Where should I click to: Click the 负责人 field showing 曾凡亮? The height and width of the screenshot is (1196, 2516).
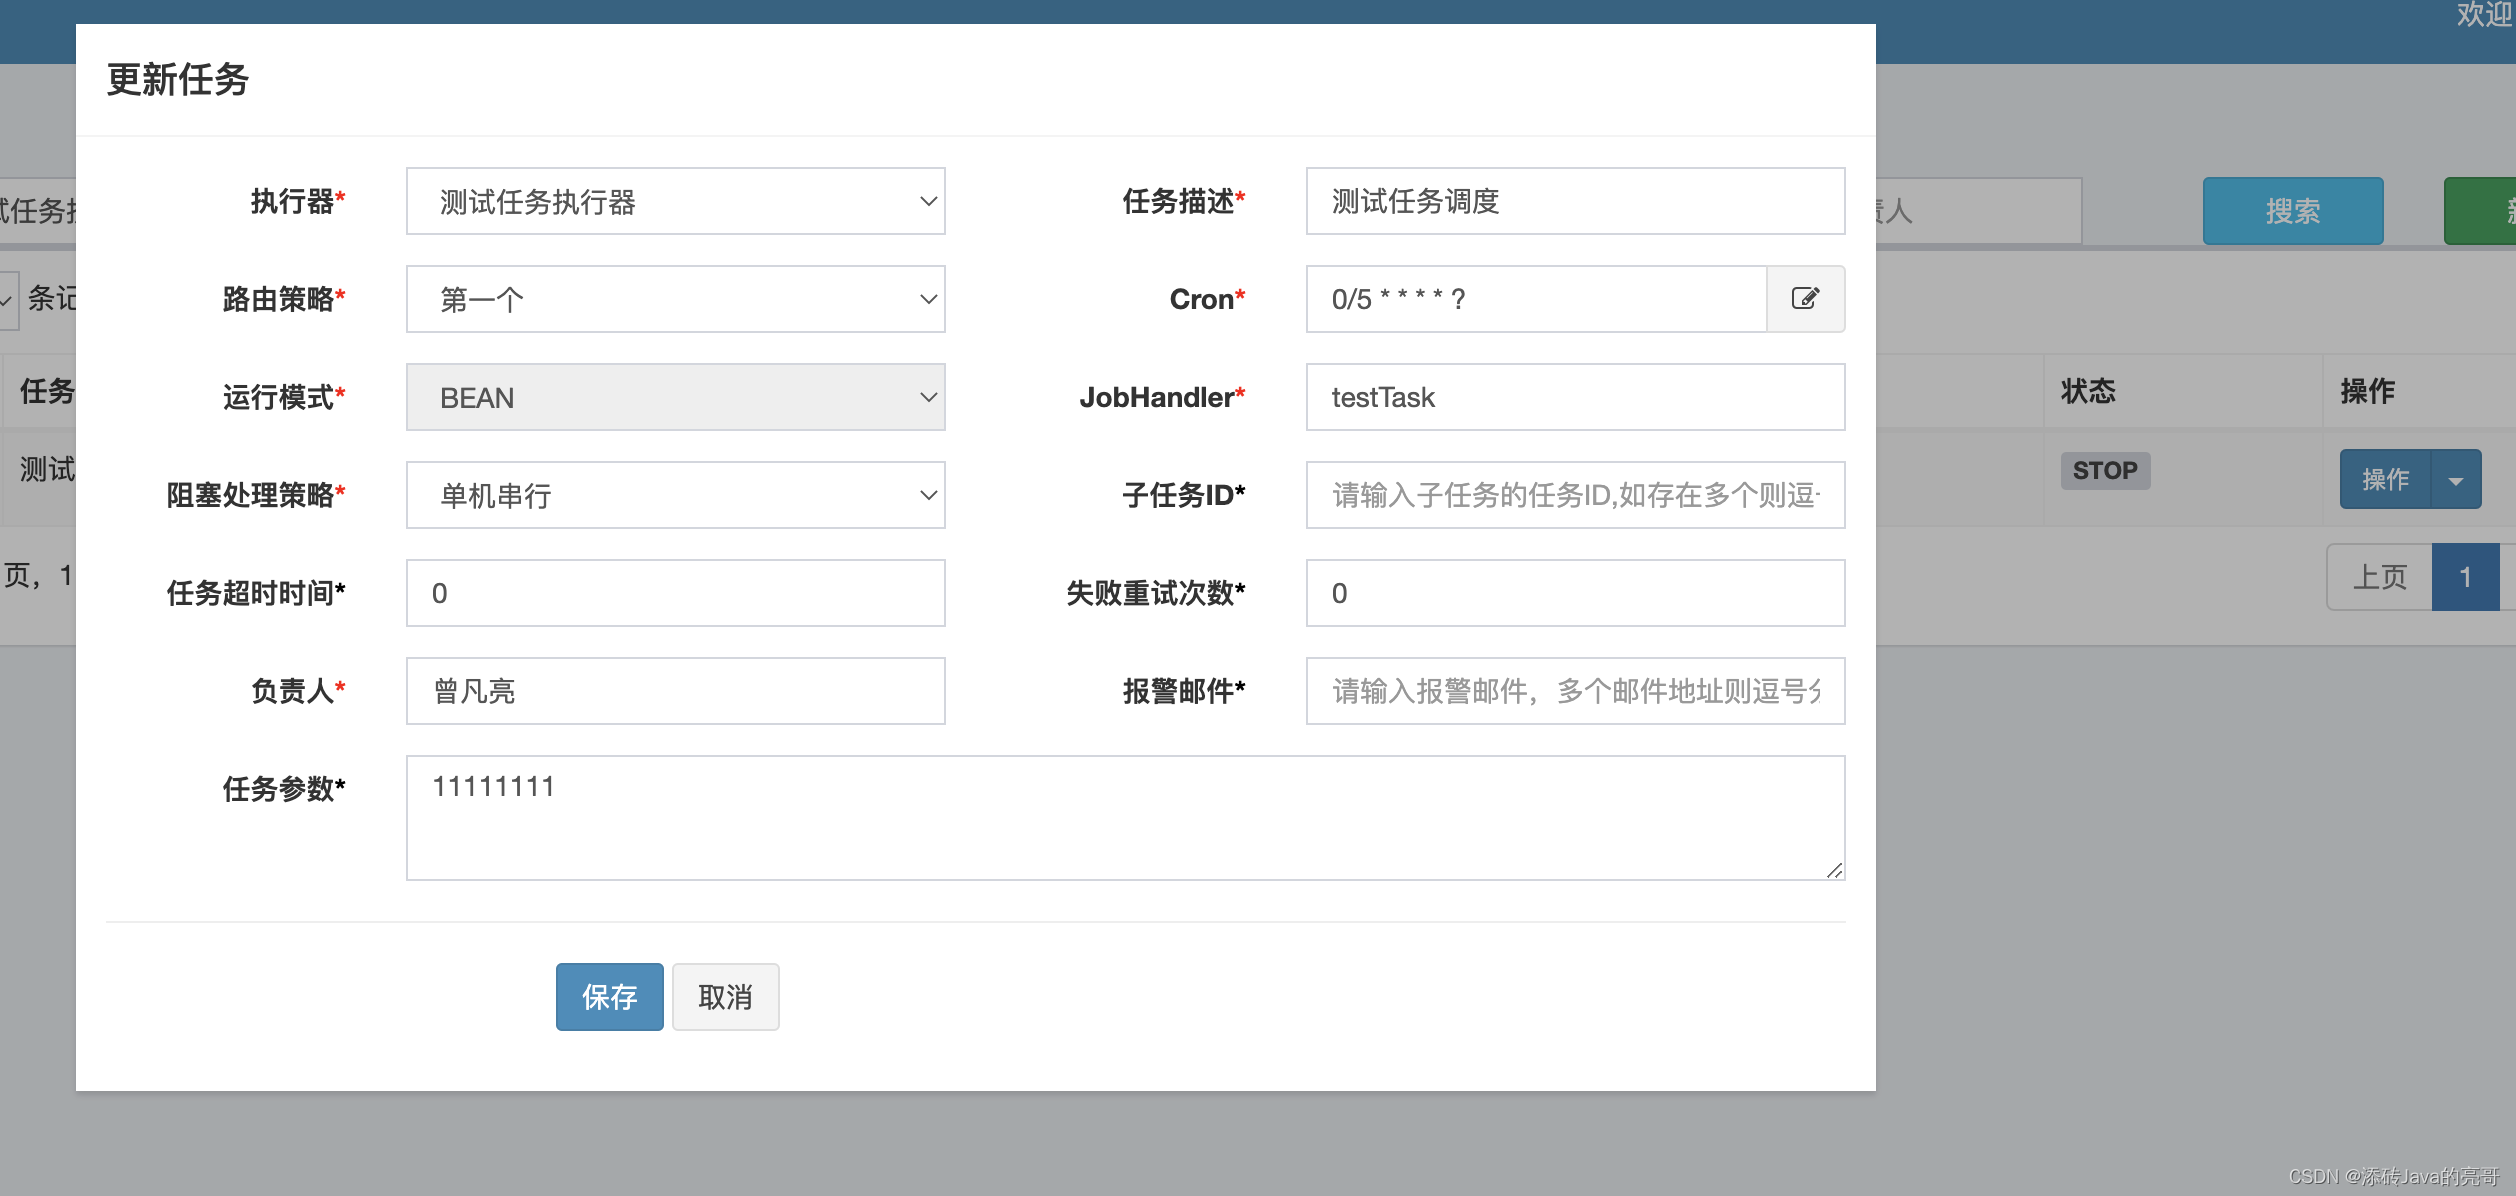pyautogui.click(x=675, y=690)
